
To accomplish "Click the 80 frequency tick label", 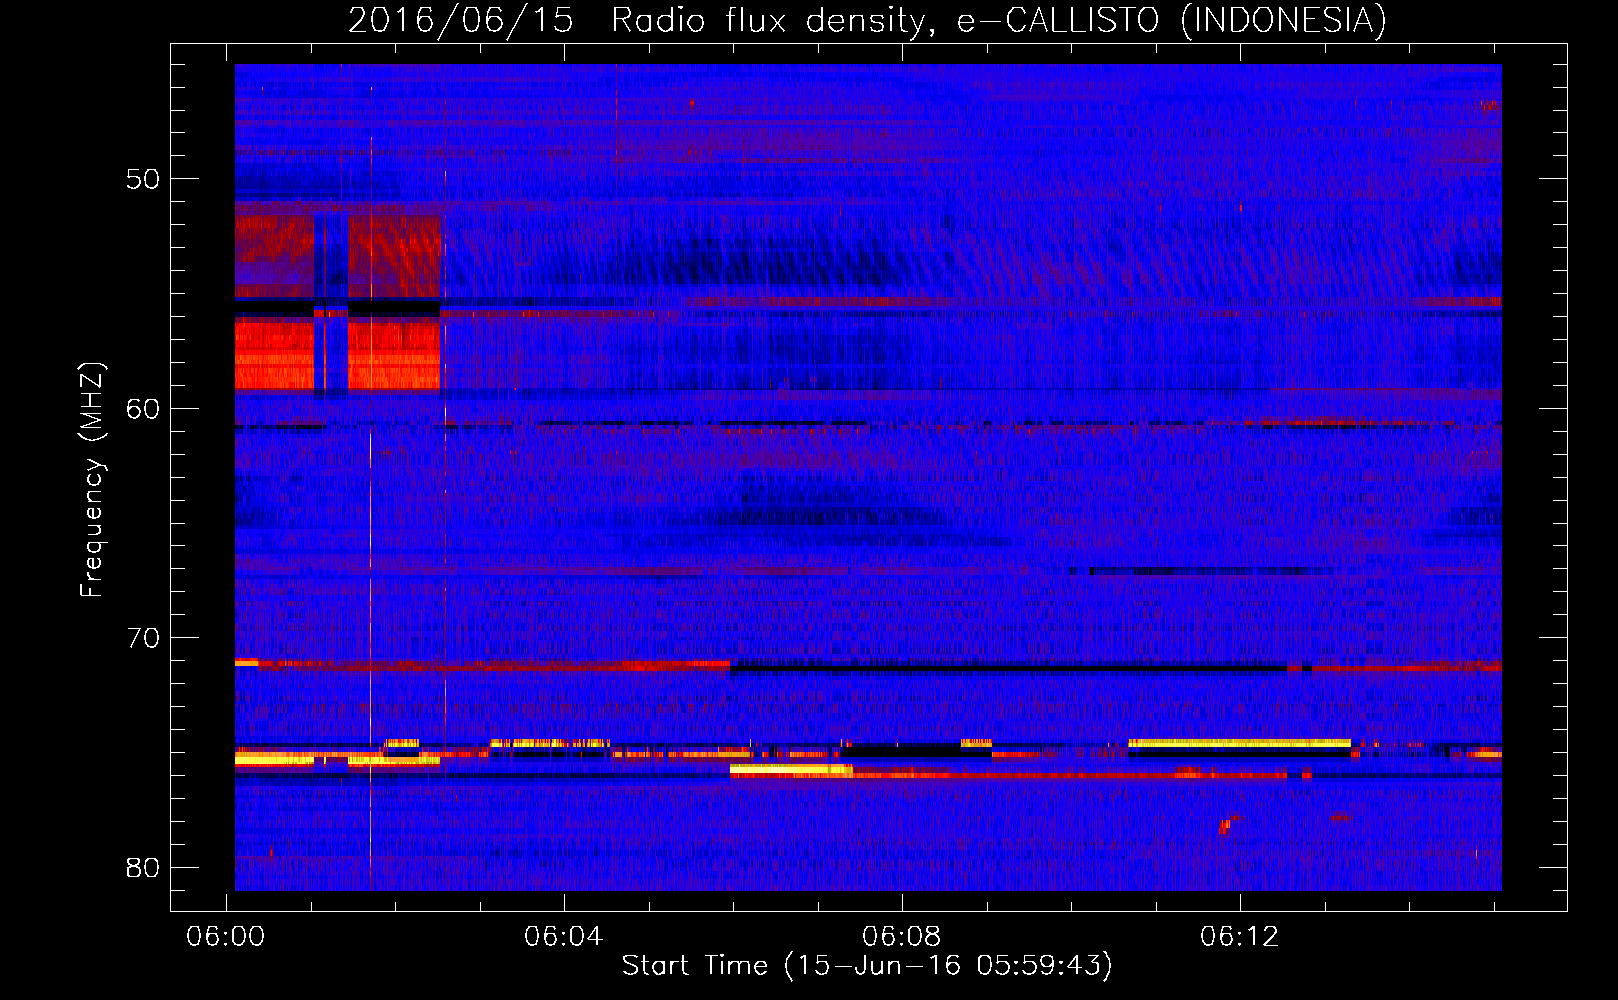I will click(x=143, y=867).
